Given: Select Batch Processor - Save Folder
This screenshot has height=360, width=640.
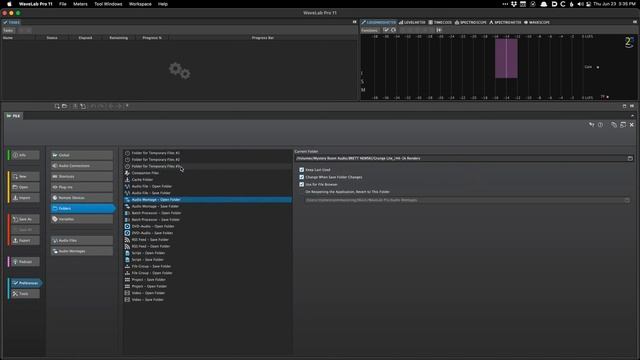Looking at the screenshot, I should (207, 220).
